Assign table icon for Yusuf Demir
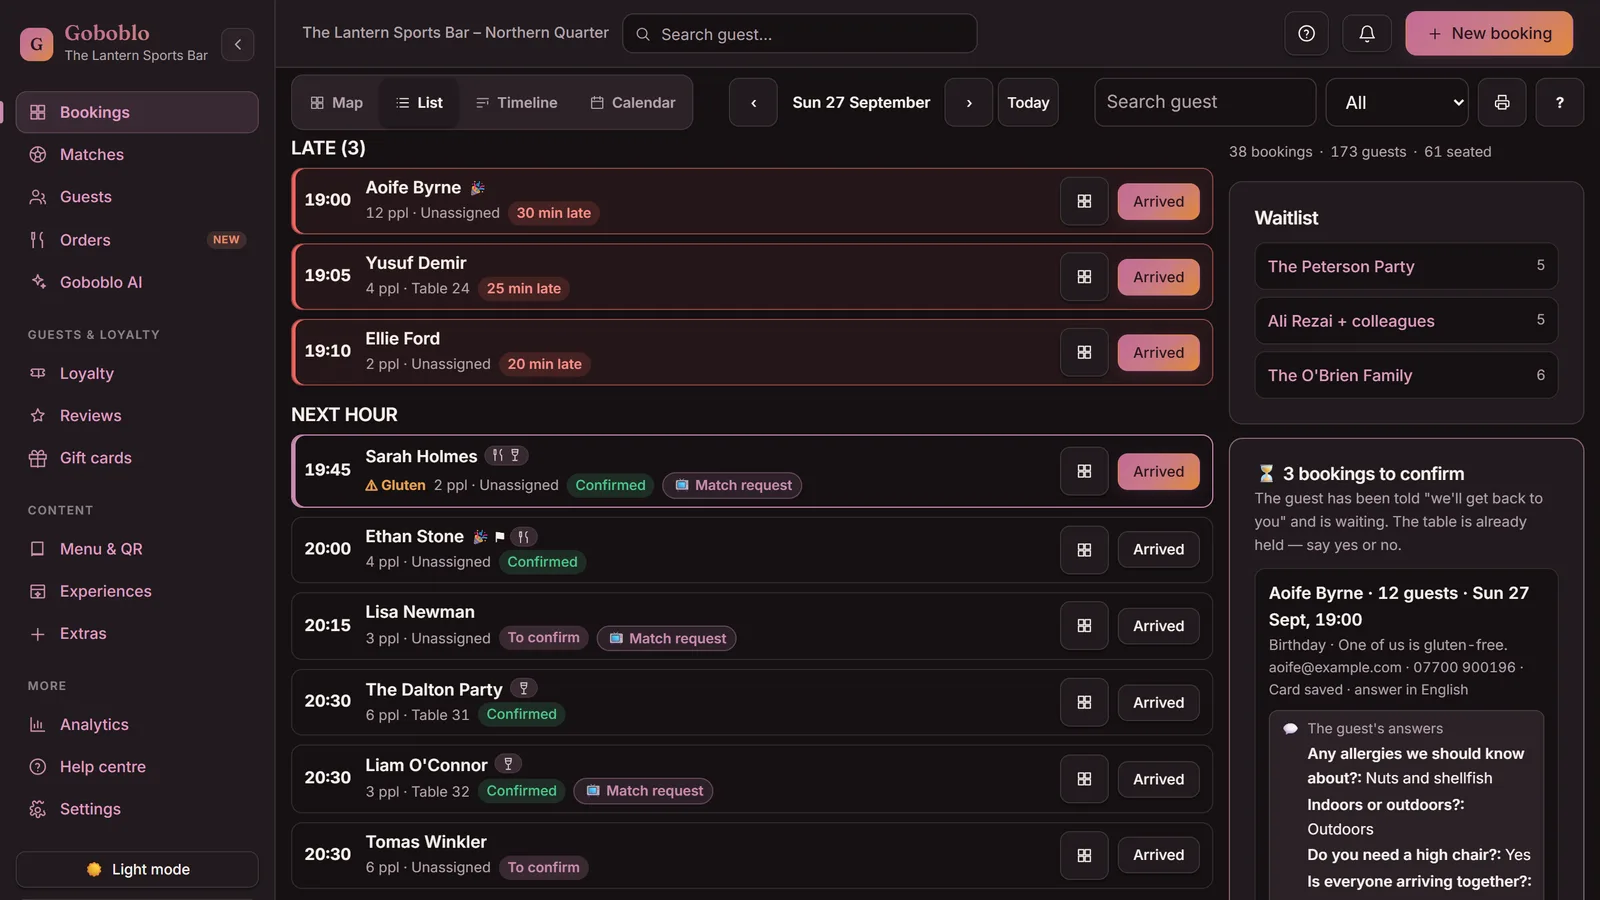 [1084, 277]
